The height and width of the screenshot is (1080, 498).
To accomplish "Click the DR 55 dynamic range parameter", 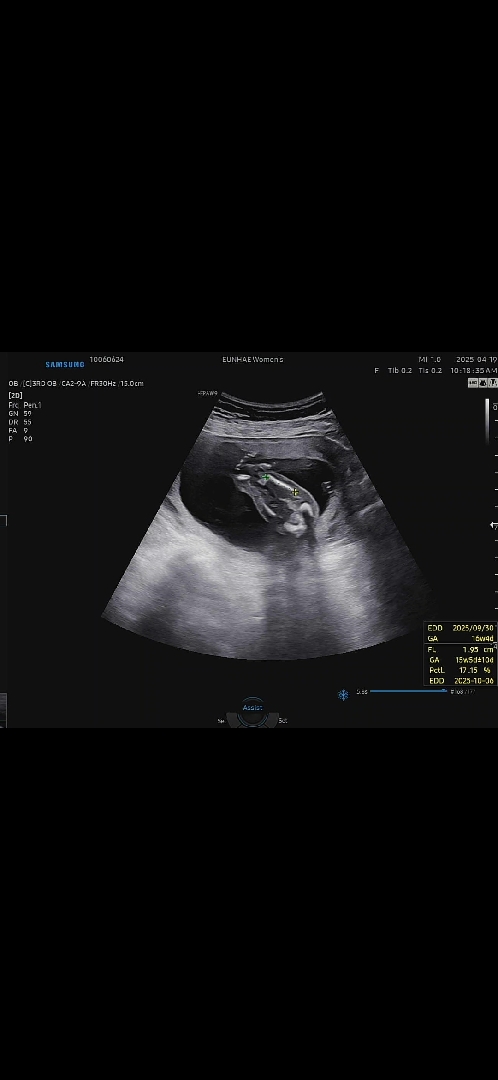I will coord(20,422).
